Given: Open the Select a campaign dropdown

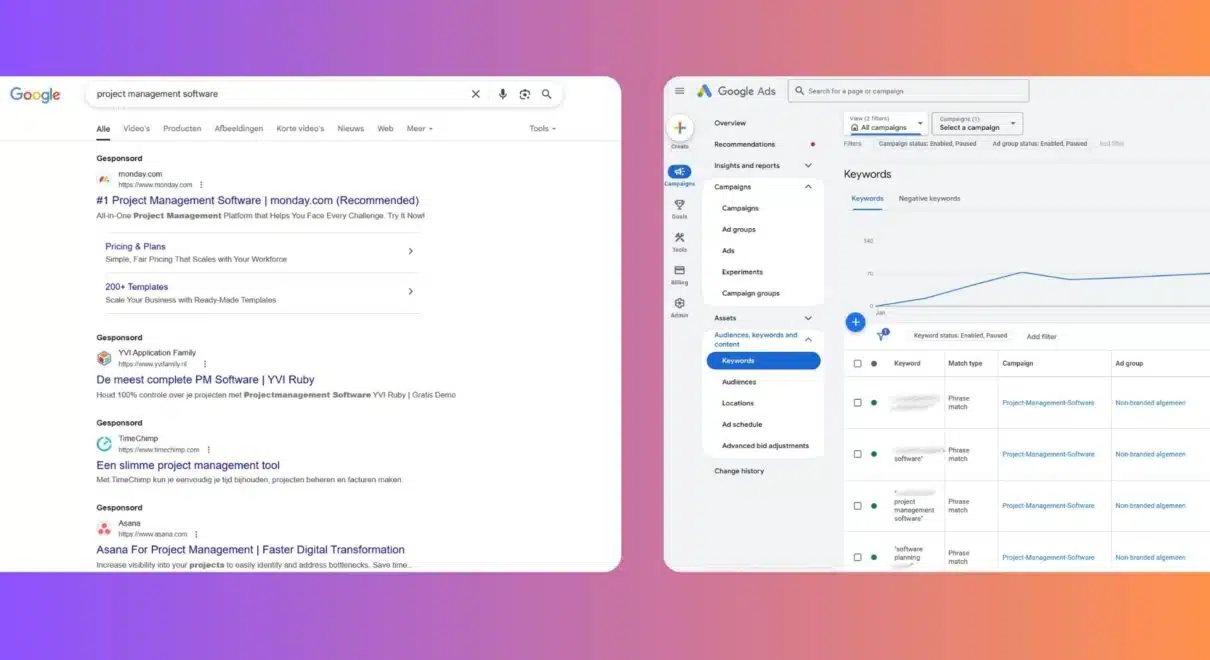Looking at the screenshot, I should pyautogui.click(x=977, y=123).
